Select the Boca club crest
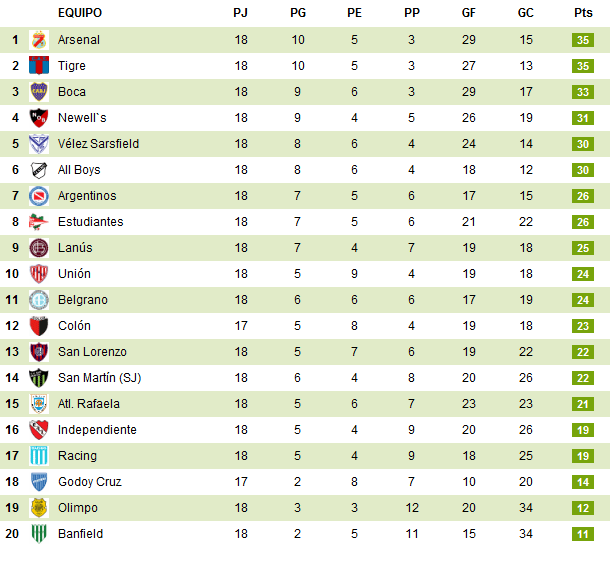 [x=39, y=92]
